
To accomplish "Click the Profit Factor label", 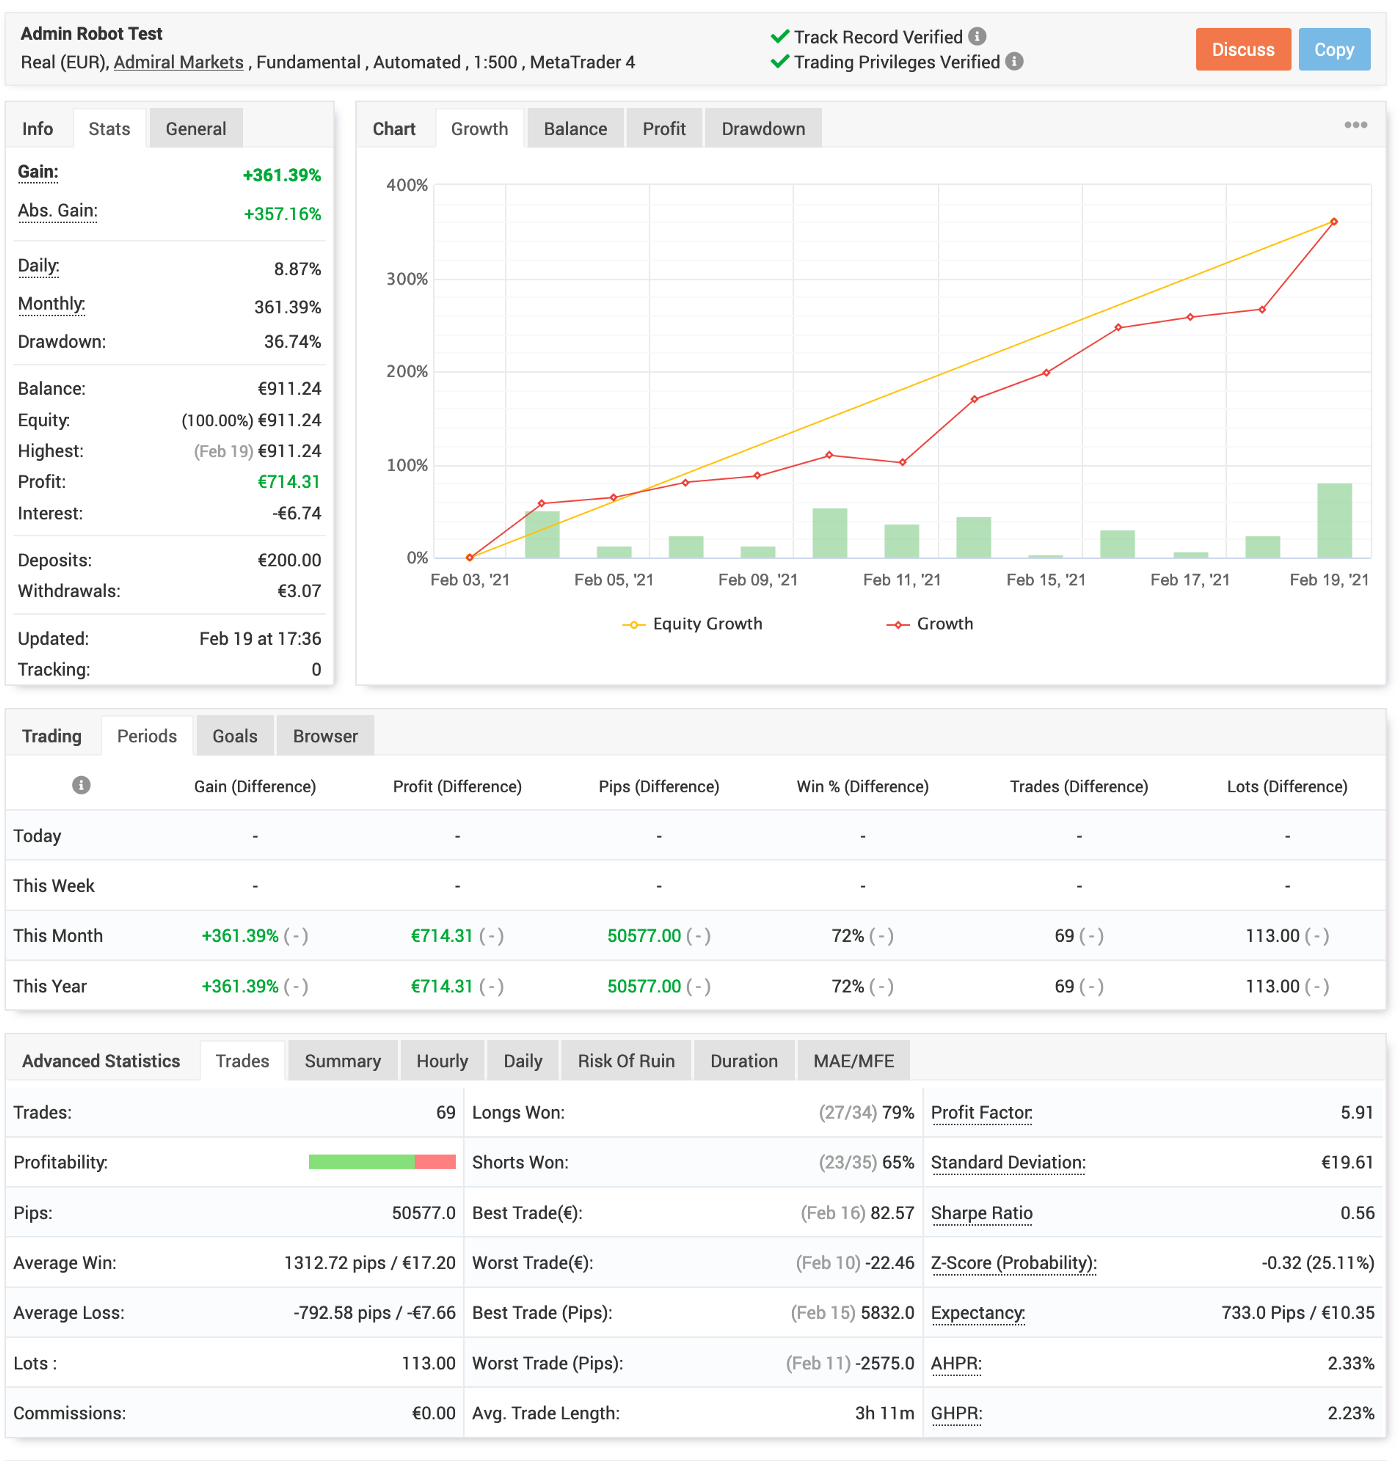I will point(982,1113).
